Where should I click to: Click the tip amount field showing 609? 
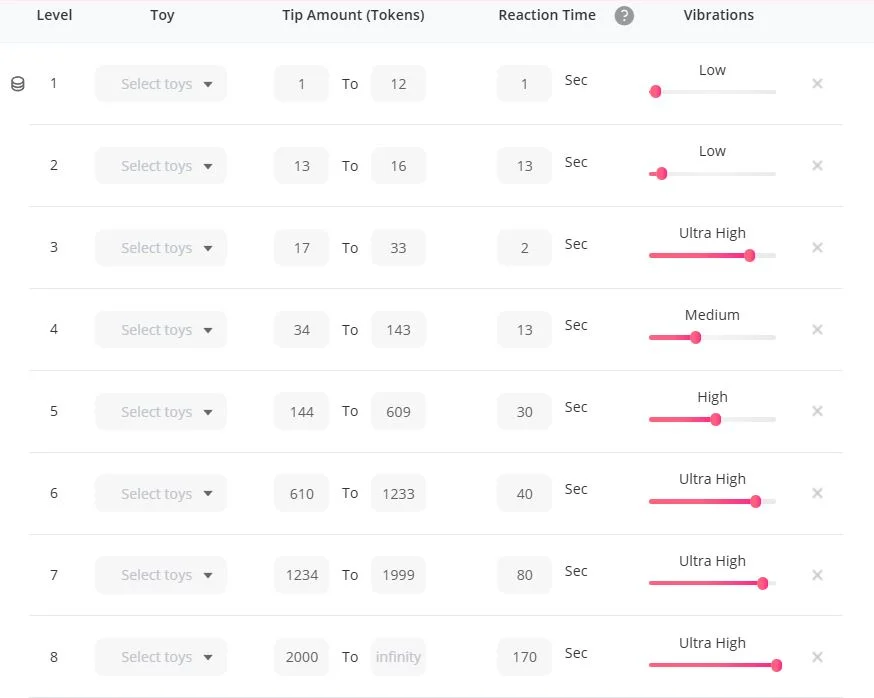398,412
